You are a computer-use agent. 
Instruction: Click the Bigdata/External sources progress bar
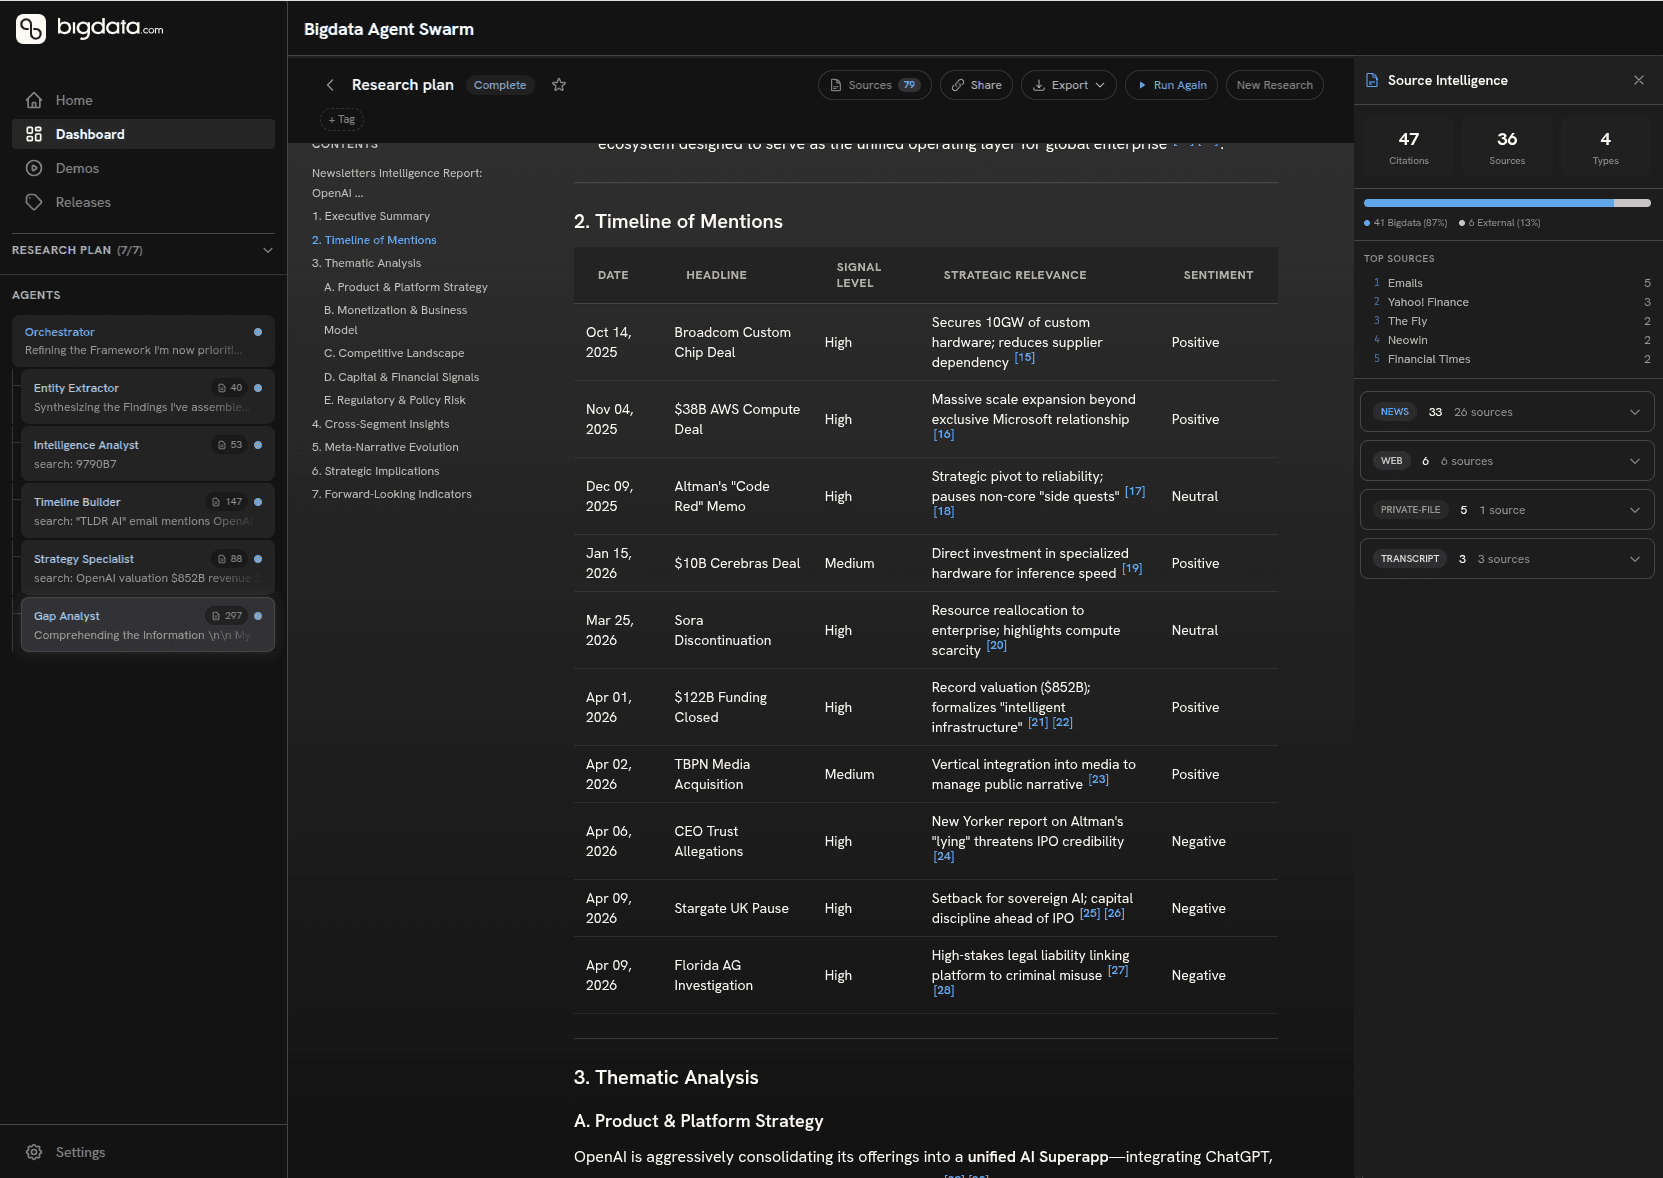click(1507, 203)
